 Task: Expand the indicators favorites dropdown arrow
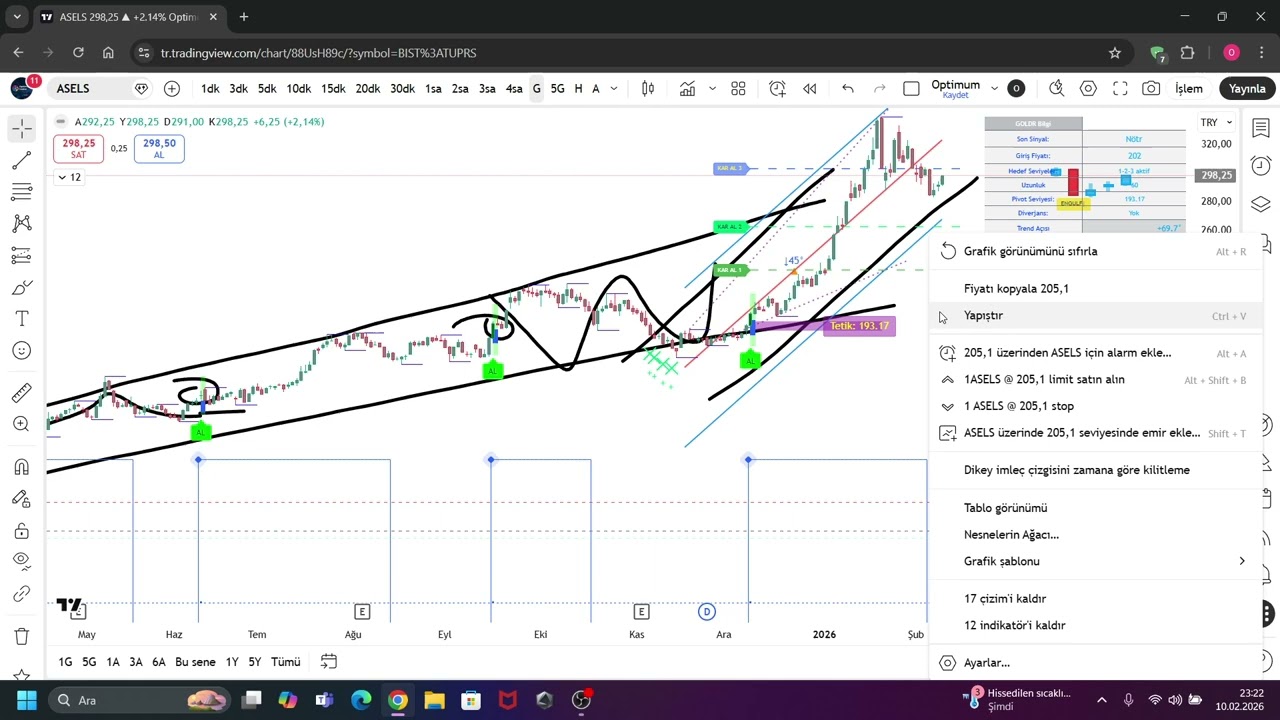(x=712, y=89)
